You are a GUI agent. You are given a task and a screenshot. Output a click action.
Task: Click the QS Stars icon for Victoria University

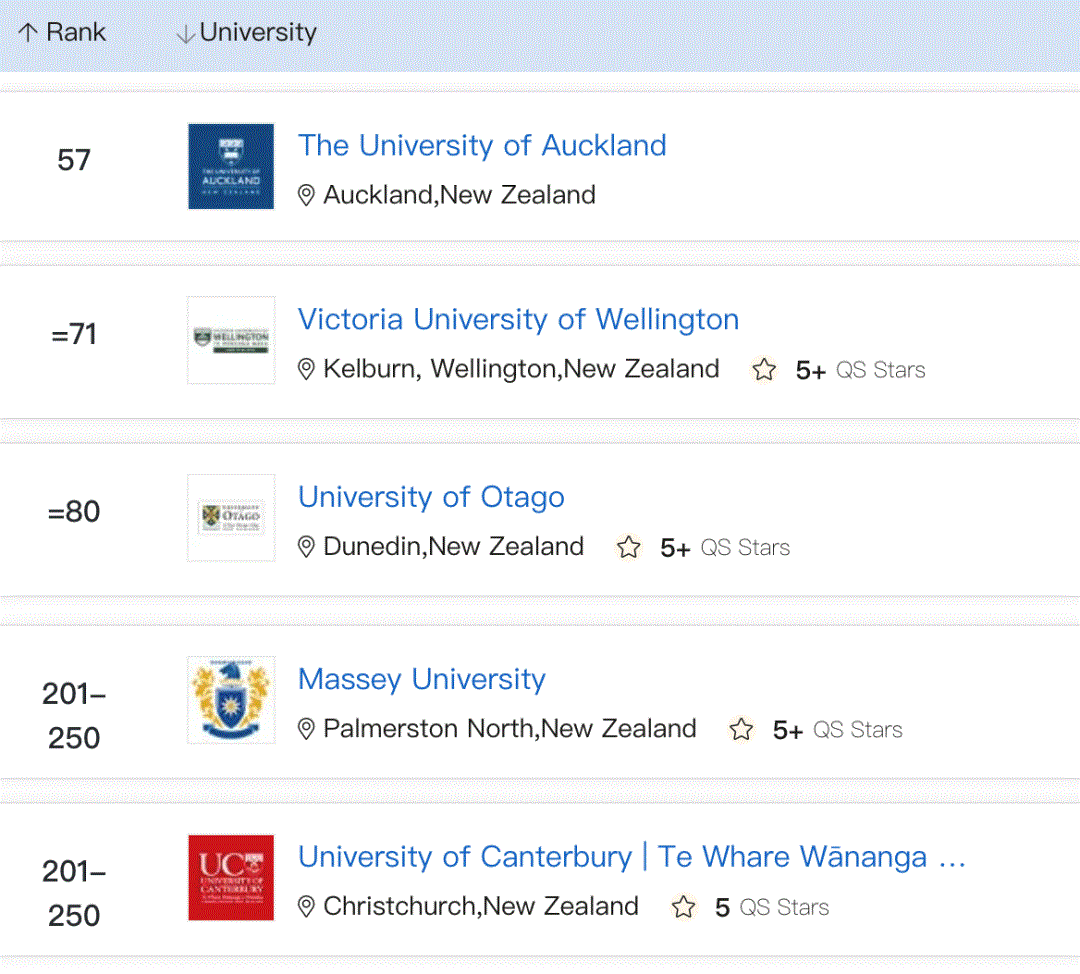coord(764,370)
